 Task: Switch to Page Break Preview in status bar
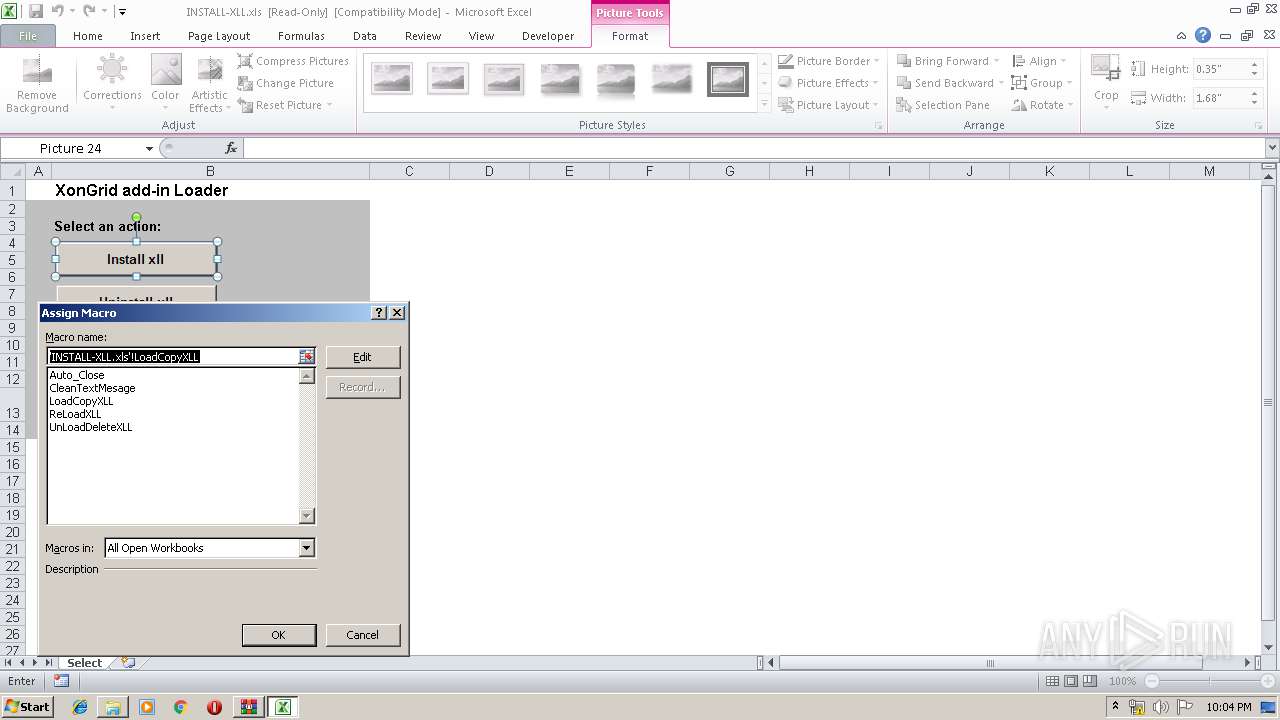[1090, 681]
